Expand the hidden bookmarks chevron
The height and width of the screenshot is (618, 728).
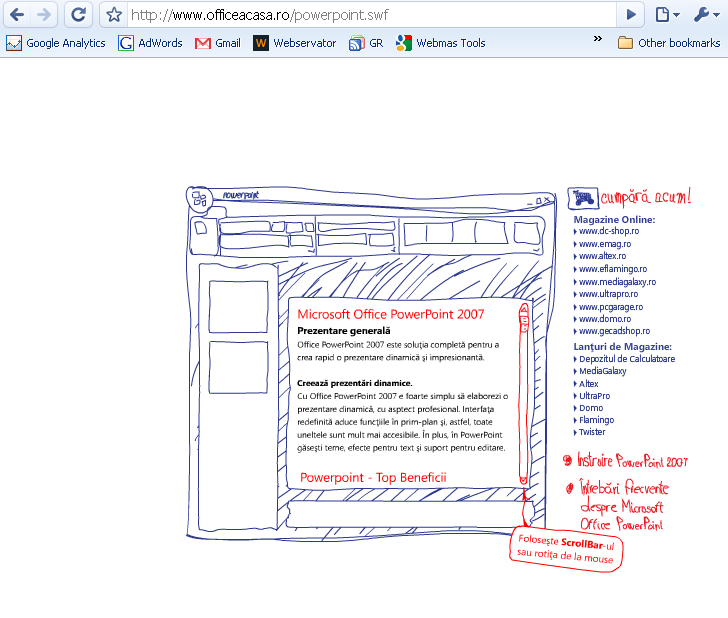pyautogui.click(x=598, y=40)
